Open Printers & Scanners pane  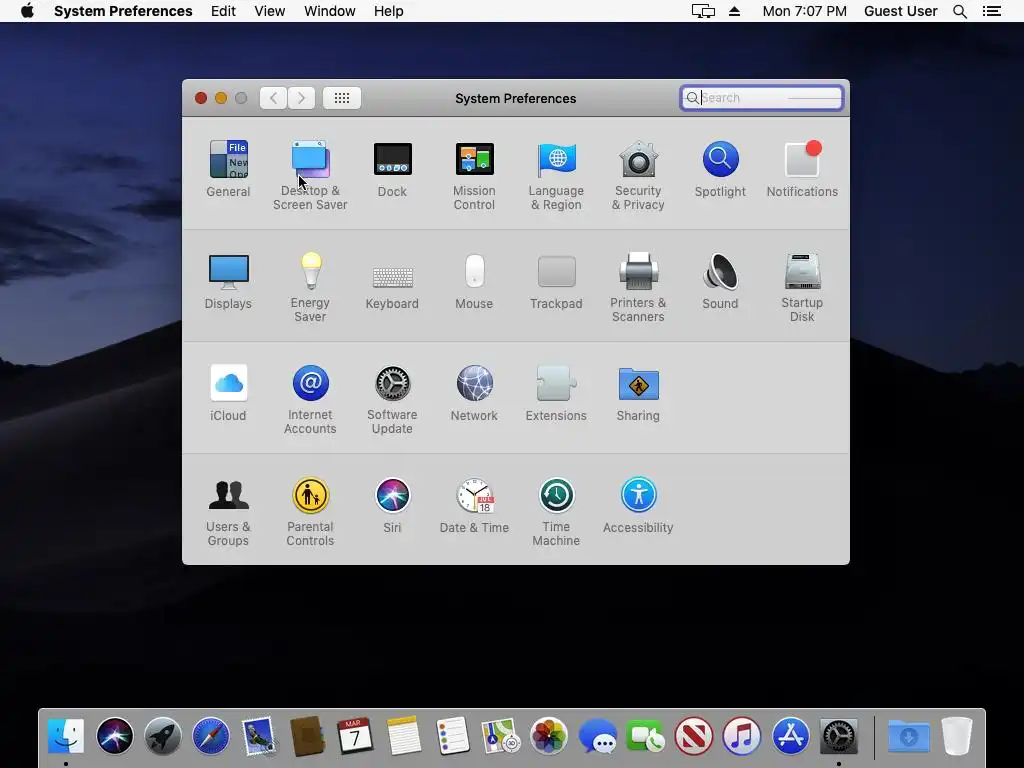(638, 287)
